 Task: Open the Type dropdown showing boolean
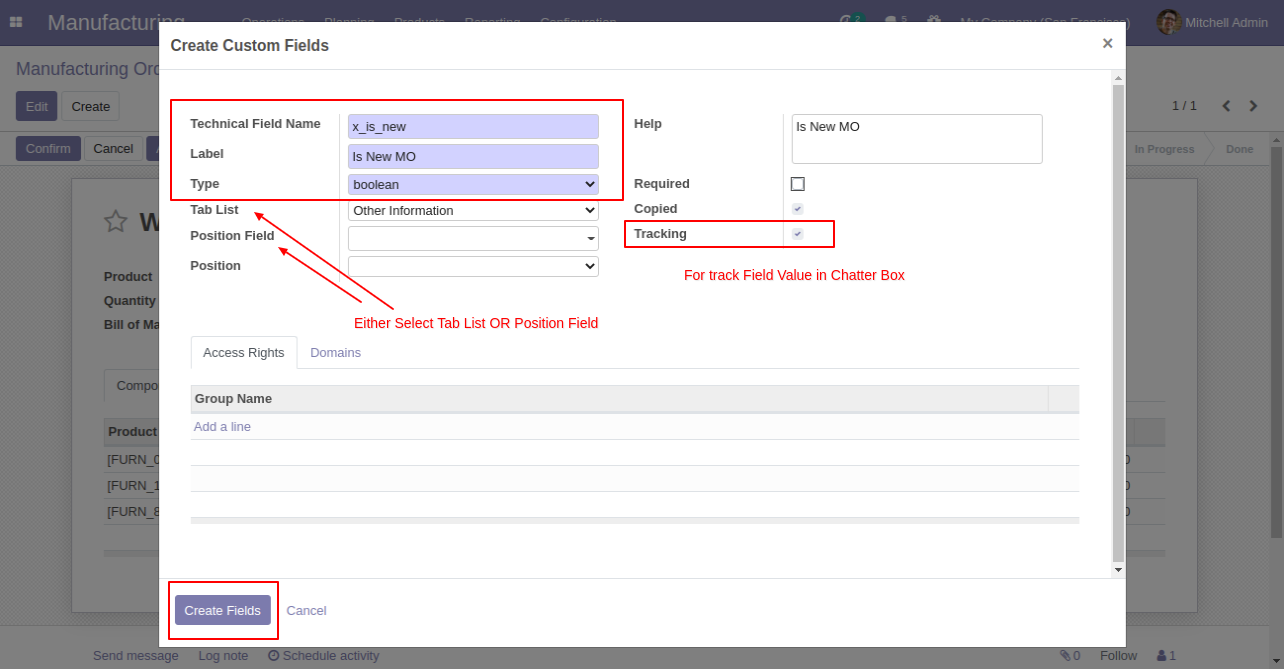click(473, 185)
